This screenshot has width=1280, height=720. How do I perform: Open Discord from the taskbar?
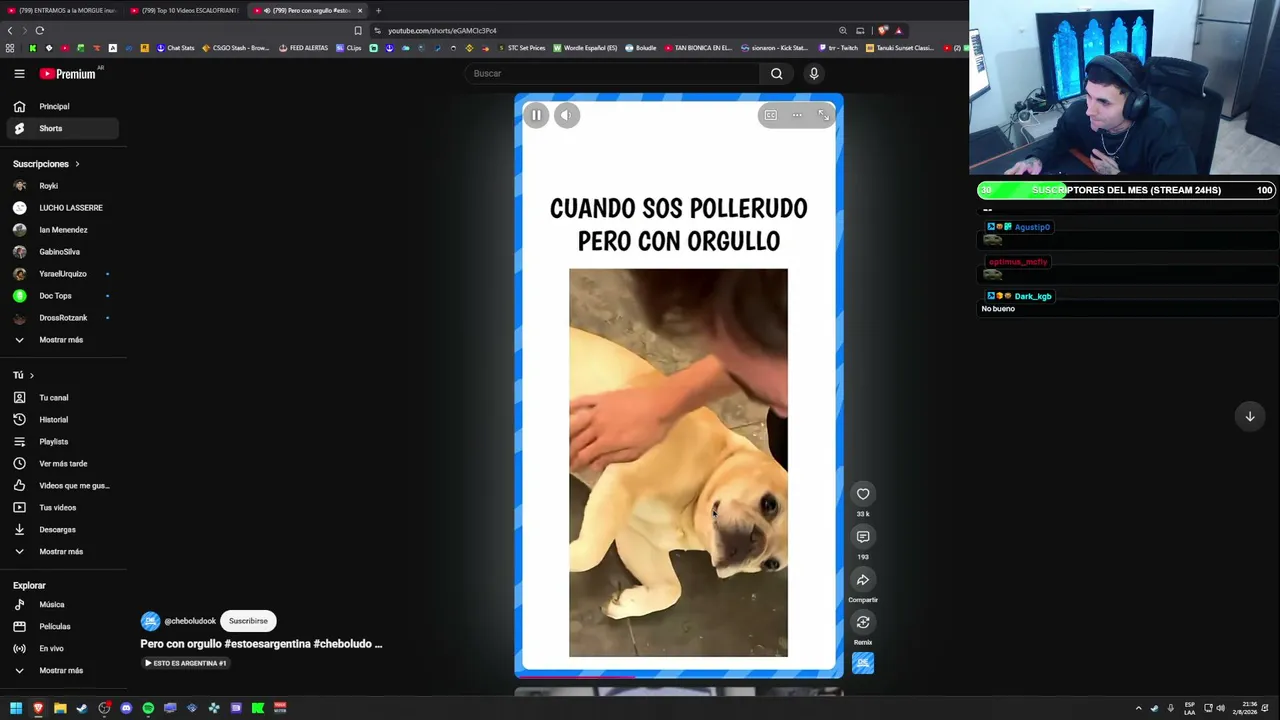126,708
